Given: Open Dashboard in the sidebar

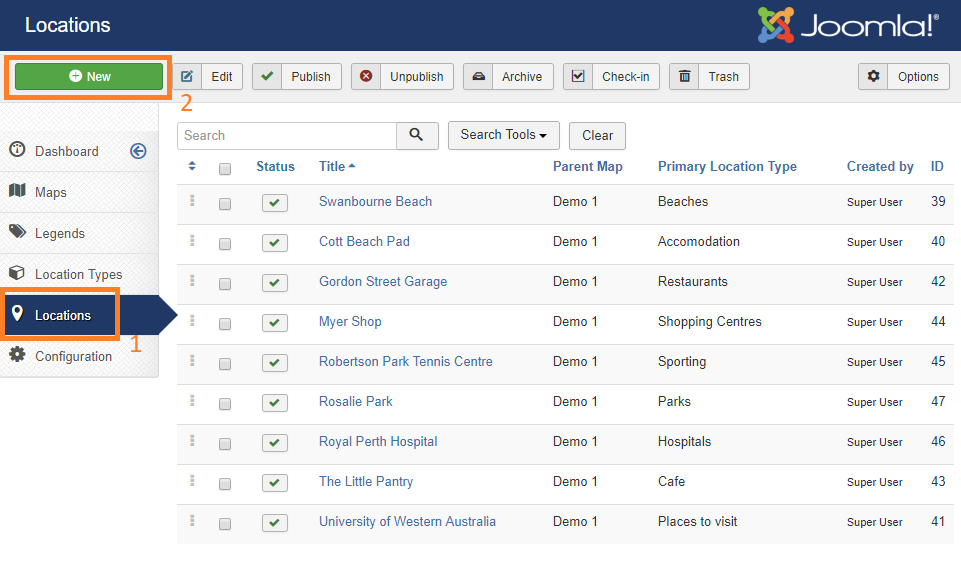Looking at the screenshot, I should click(x=66, y=151).
